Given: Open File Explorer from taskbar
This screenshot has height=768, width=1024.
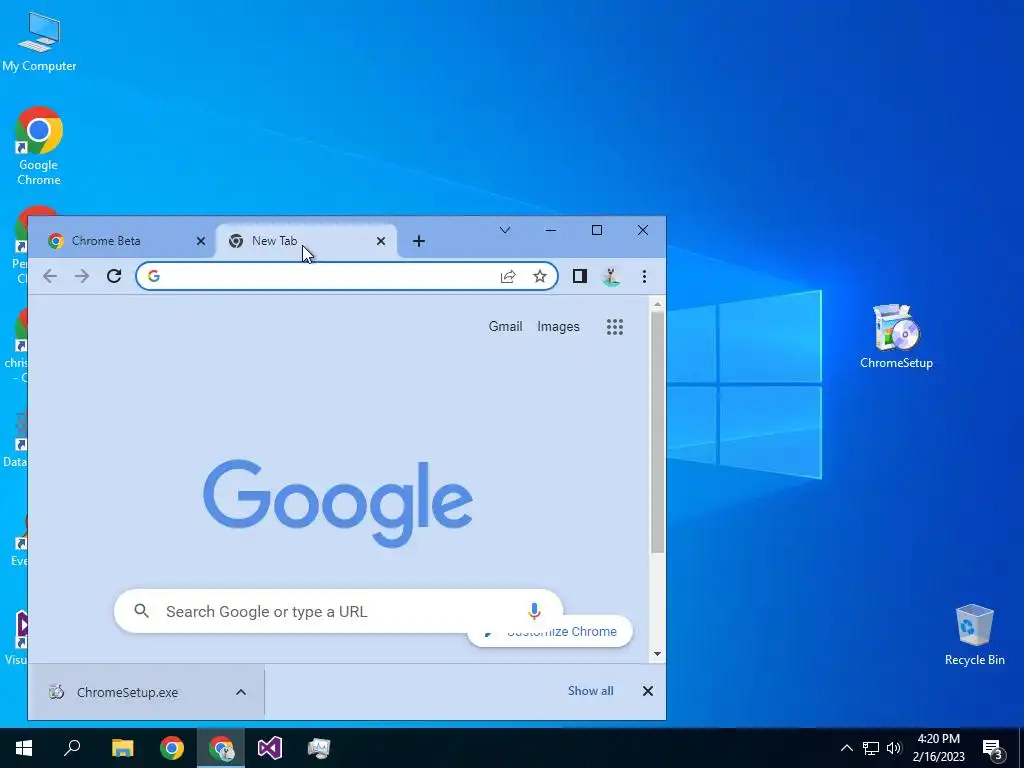Looking at the screenshot, I should 122,748.
